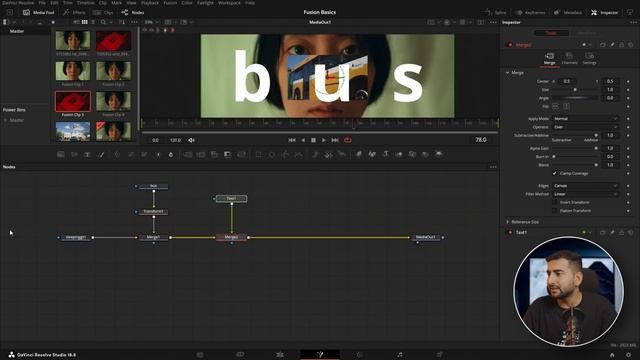The image size is (640, 360).
Task: Open the Operator dropdown
Action: 585,127
